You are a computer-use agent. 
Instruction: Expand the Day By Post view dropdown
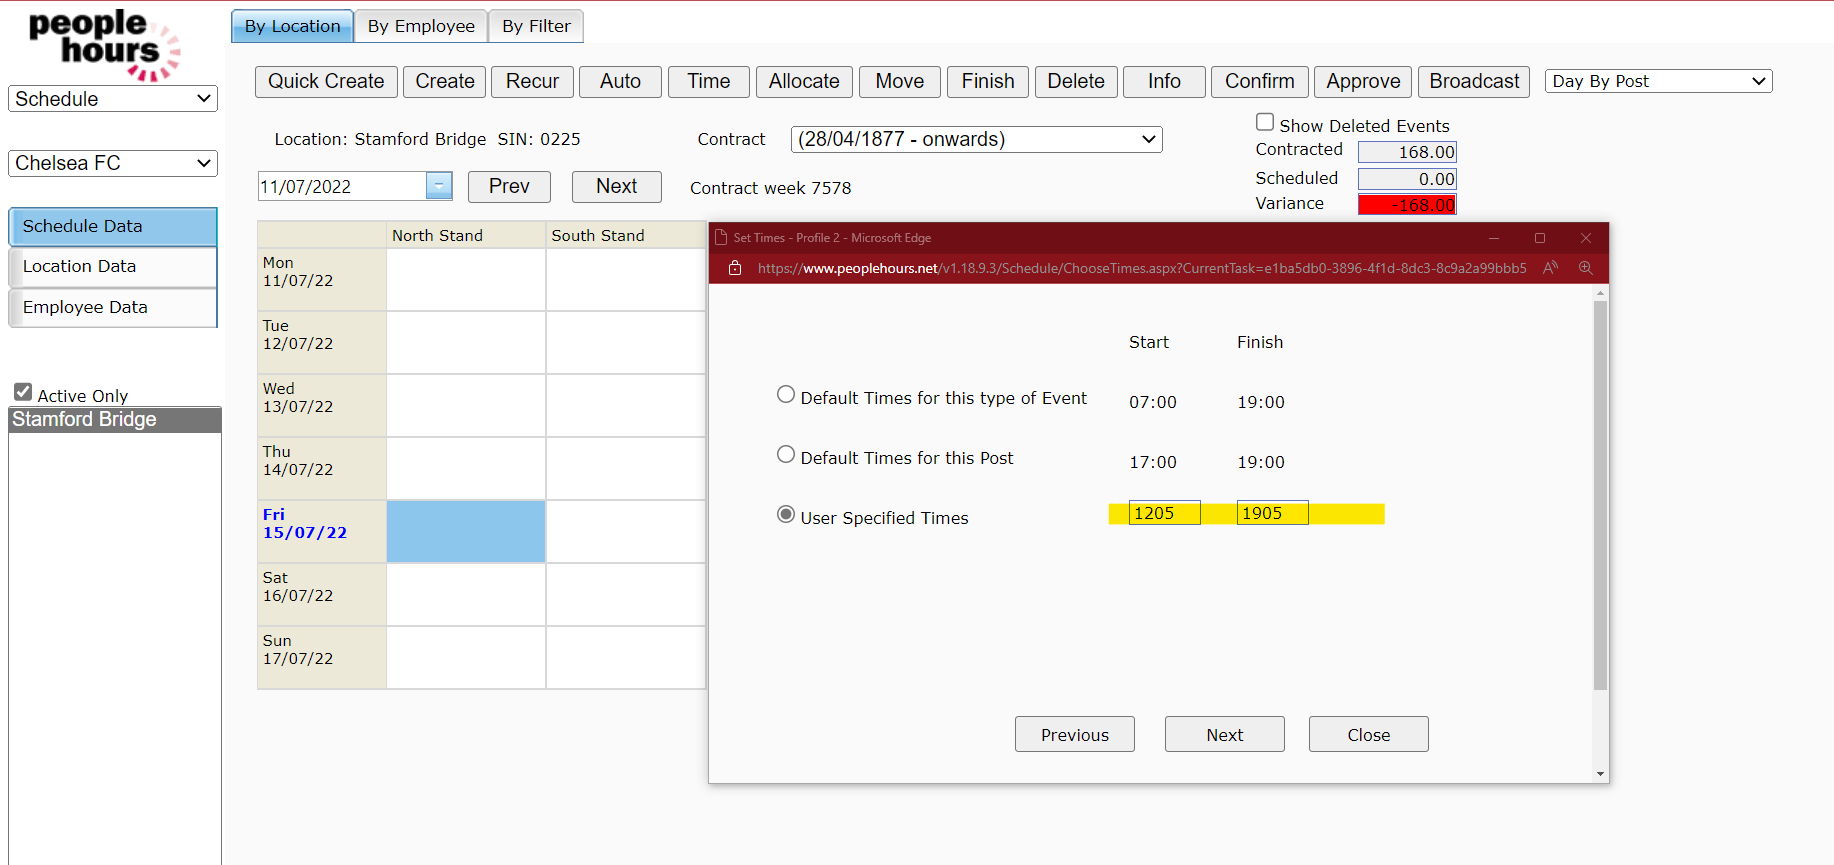1658,81
